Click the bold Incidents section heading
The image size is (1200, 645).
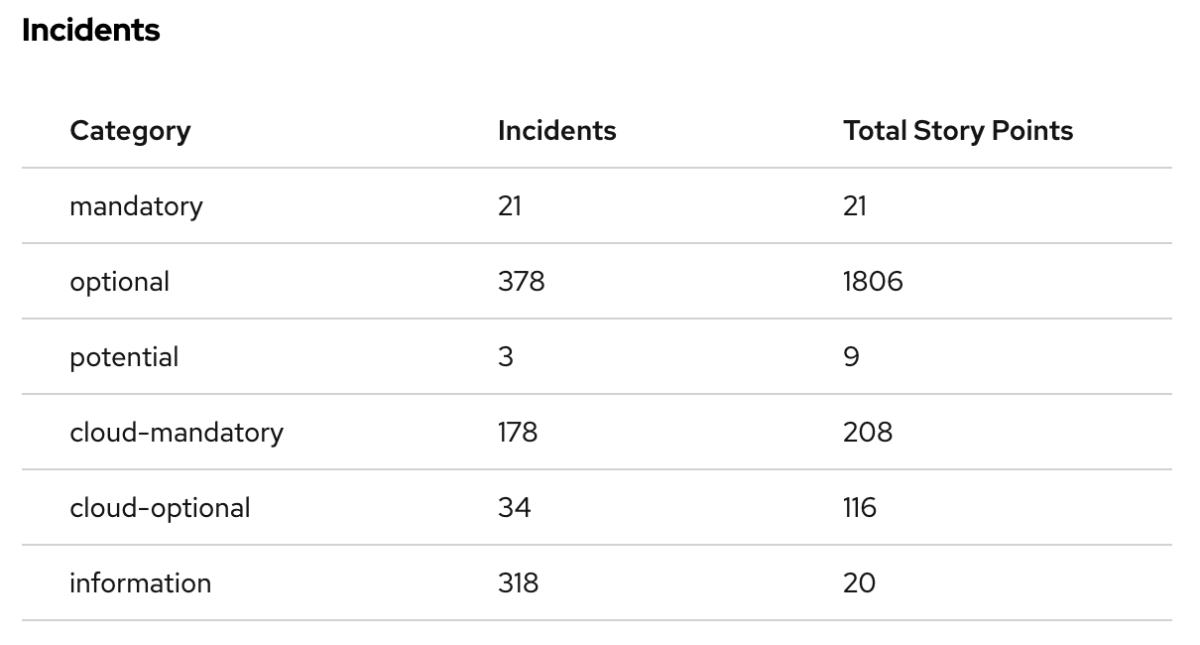90,30
